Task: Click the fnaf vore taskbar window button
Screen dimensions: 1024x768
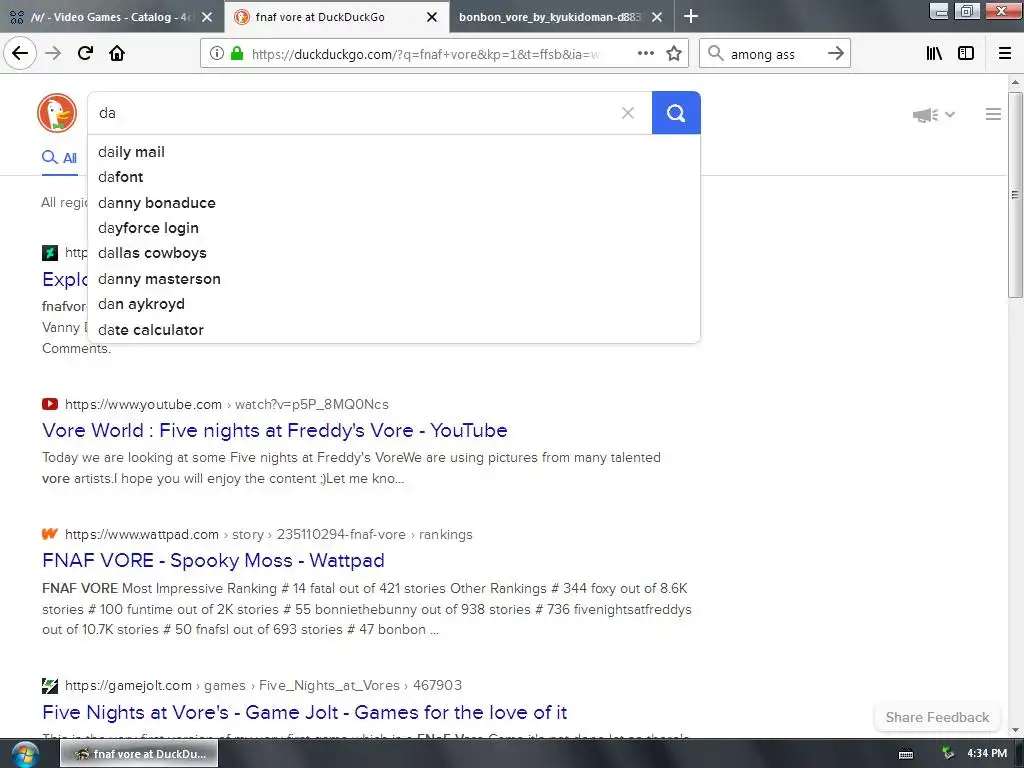Action: click(139, 754)
